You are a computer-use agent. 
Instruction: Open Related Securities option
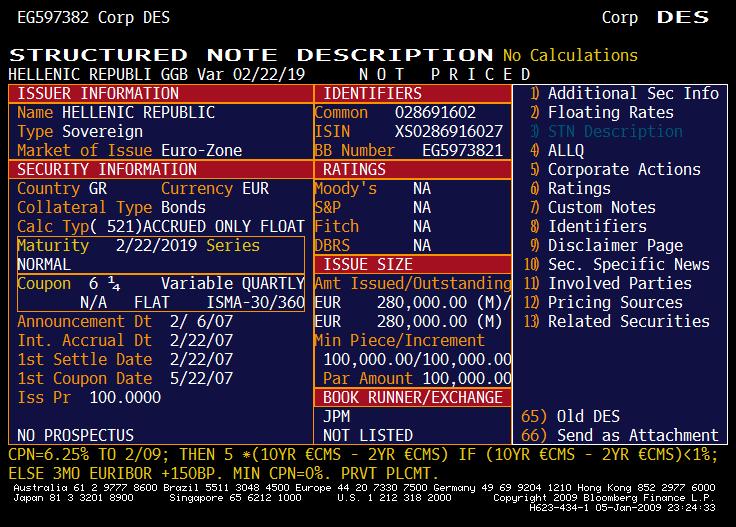(617, 321)
